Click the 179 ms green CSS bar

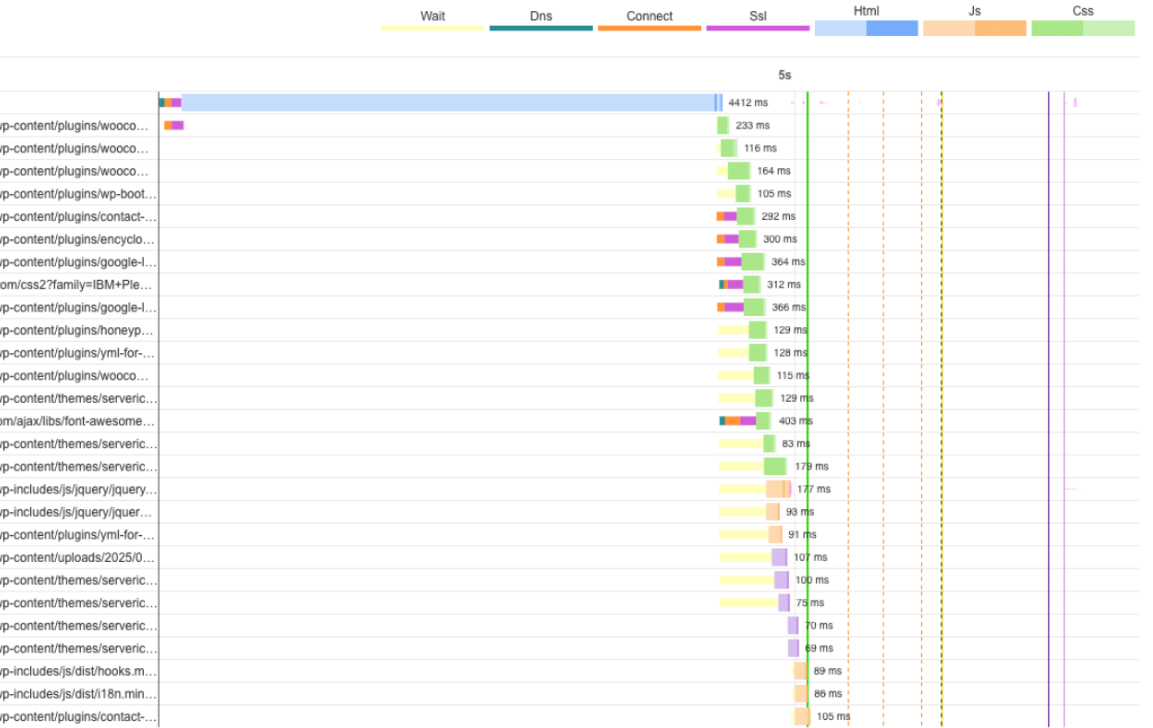tap(775, 466)
